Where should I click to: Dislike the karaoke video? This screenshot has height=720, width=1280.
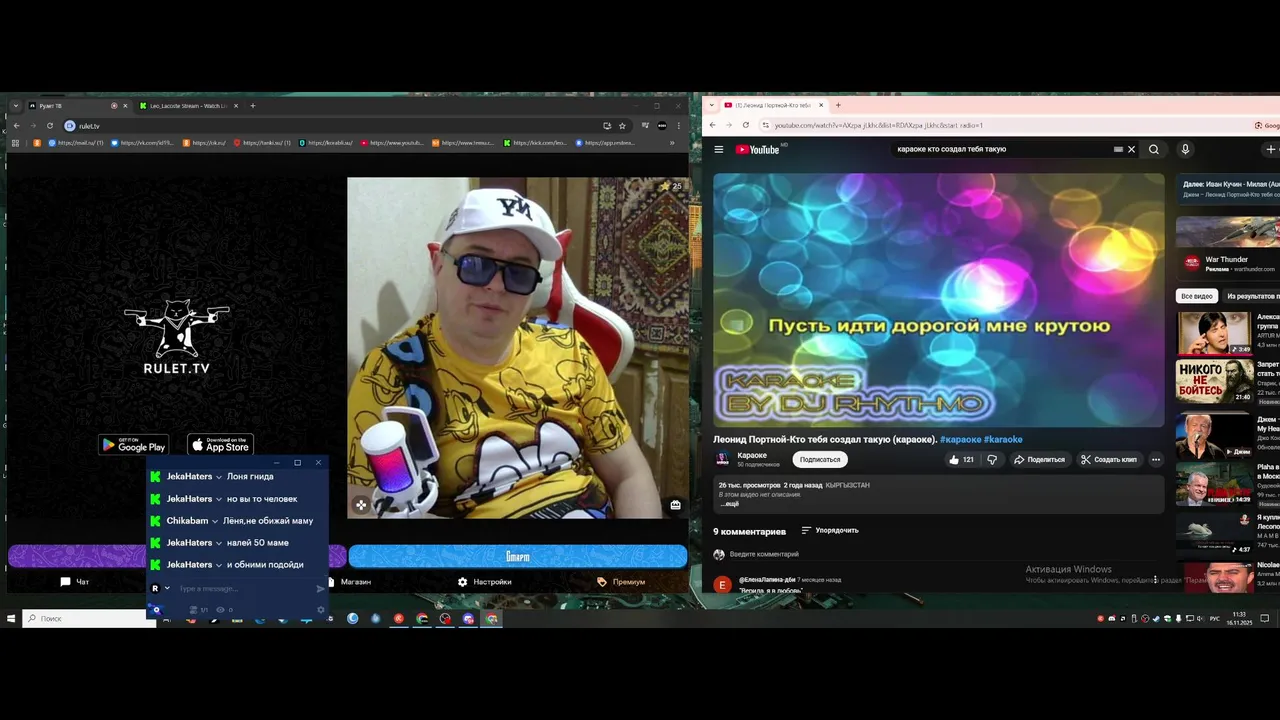(x=992, y=460)
